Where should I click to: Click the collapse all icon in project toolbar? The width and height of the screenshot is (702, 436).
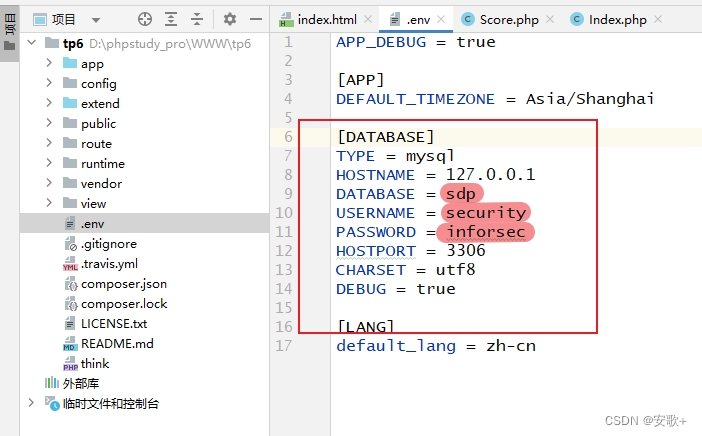(197, 19)
